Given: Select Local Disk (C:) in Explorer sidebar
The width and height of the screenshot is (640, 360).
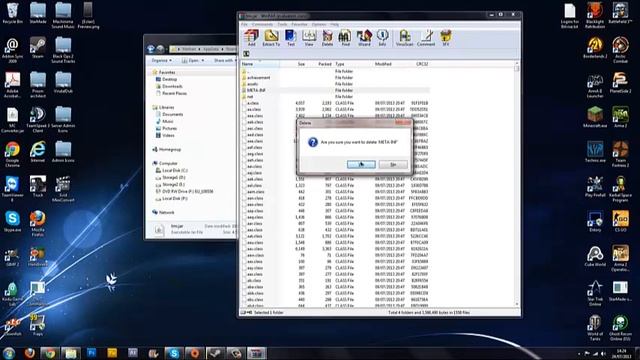Looking at the screenshot, I should coord(171,170).
